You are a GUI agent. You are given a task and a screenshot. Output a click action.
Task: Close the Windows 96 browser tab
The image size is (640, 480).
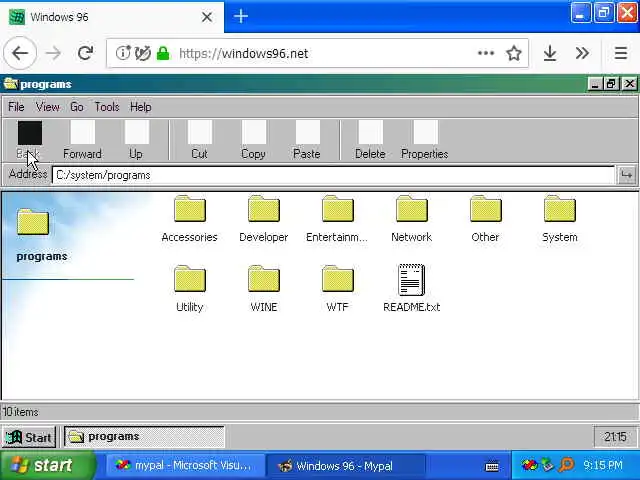207,17
